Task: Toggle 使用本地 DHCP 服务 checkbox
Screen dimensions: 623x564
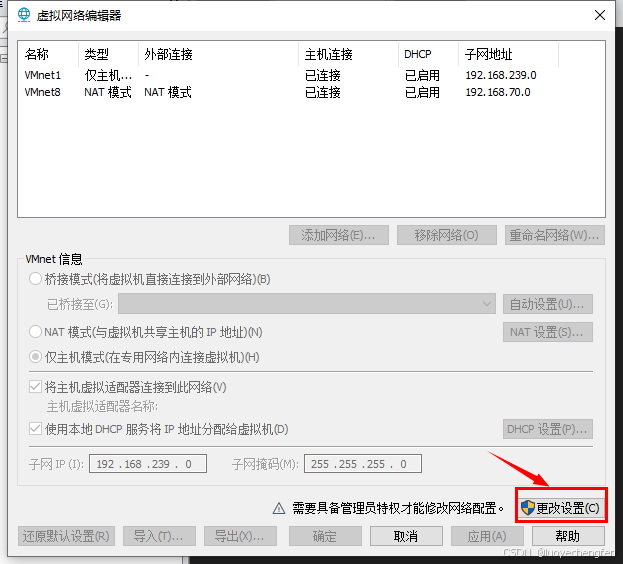Action: pos(35,429)
